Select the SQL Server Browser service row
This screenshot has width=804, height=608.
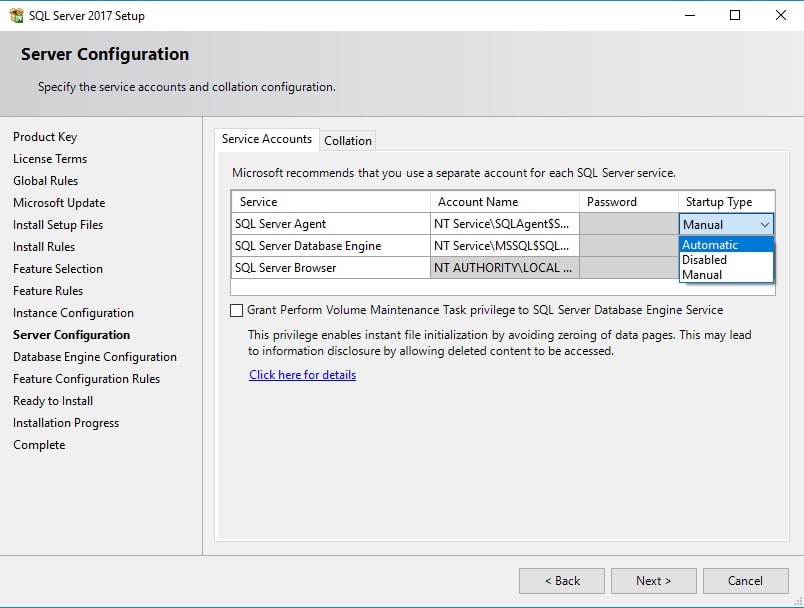(330, 268)
